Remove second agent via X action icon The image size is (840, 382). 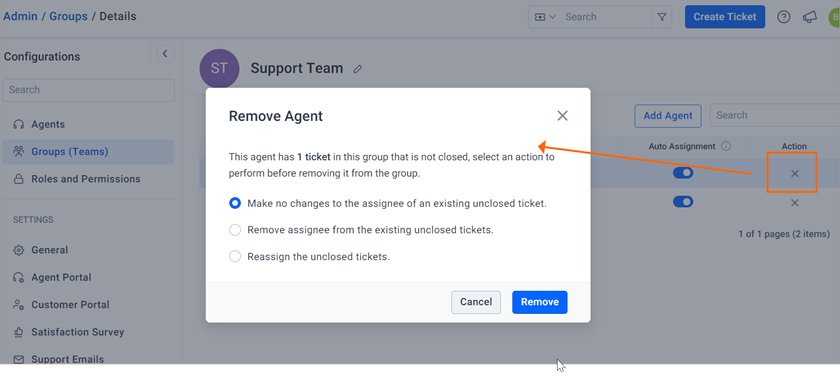pyautogui.click(x=795, y=203)
